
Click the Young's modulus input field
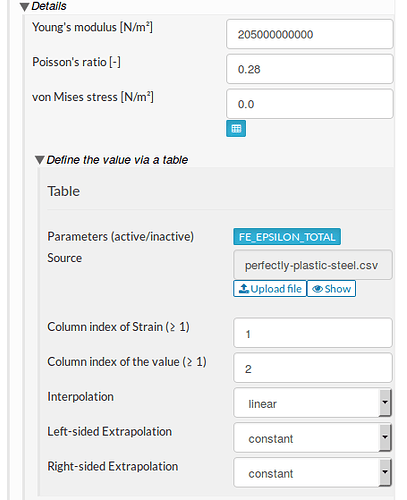pyautogui.click(x=310, y=34)
